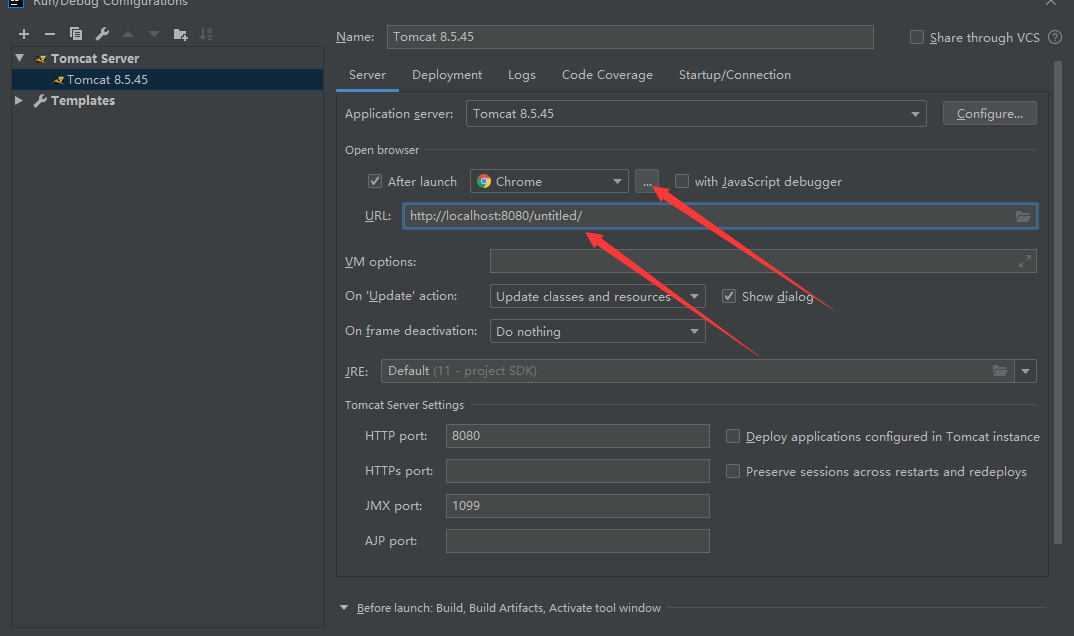Enable with JavaScript debugger option

pyautogui.click(x=682, y=181)
